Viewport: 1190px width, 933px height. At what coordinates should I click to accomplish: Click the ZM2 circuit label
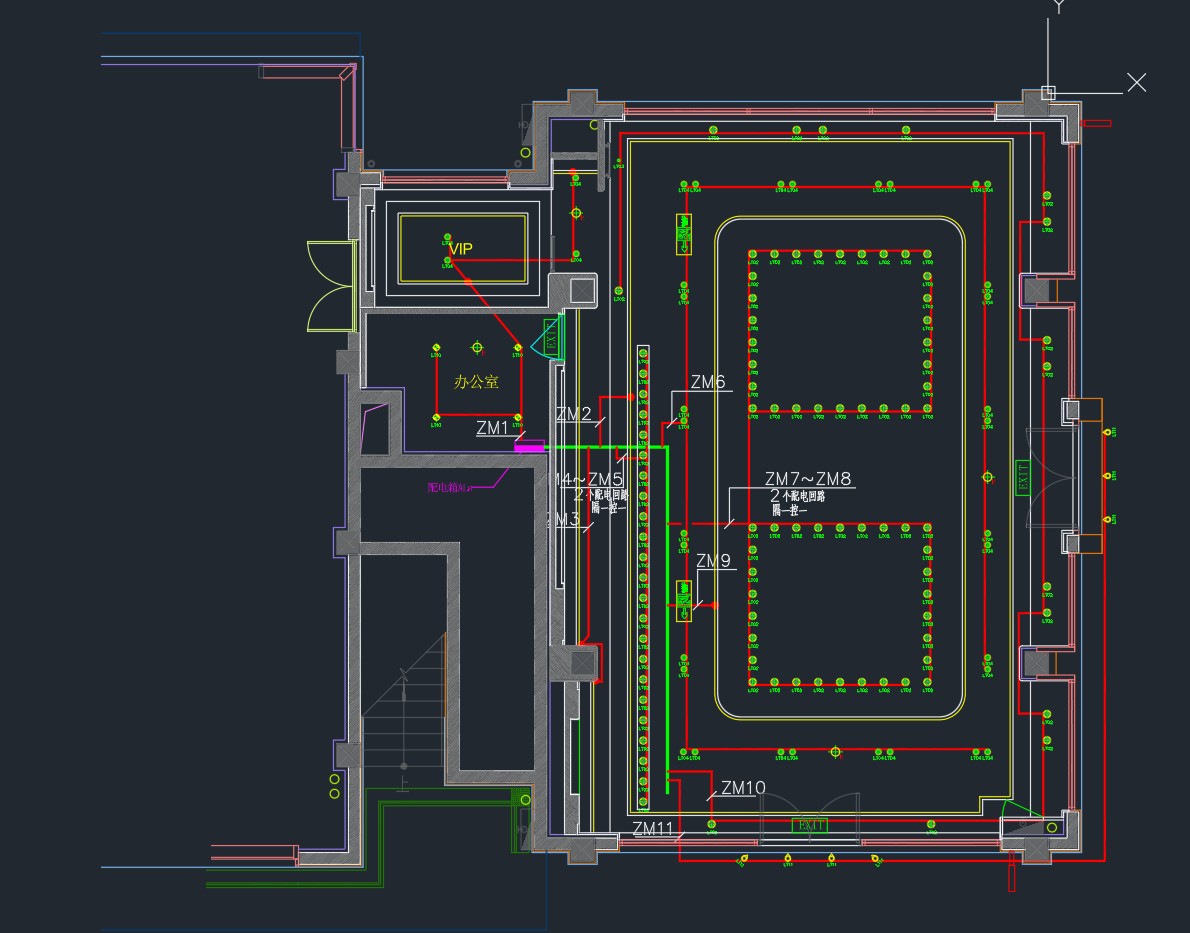pos(574,414)
